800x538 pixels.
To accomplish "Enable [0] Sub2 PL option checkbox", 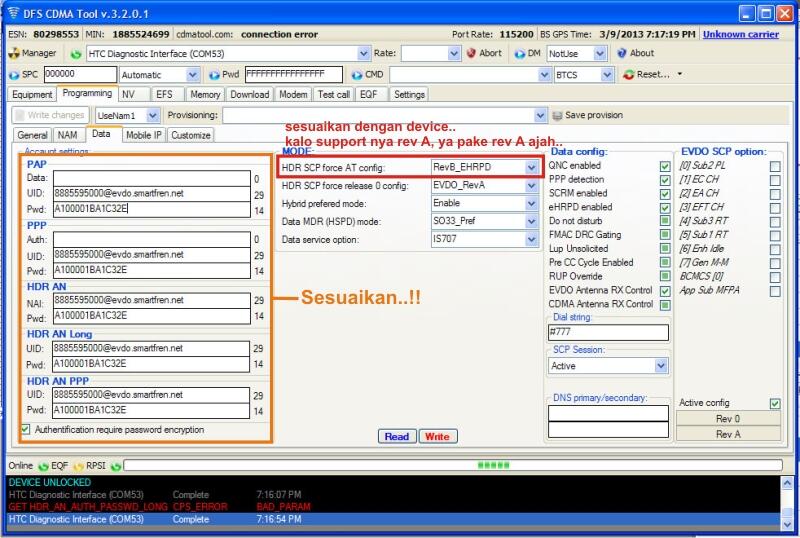I will [x=774, y=166].
